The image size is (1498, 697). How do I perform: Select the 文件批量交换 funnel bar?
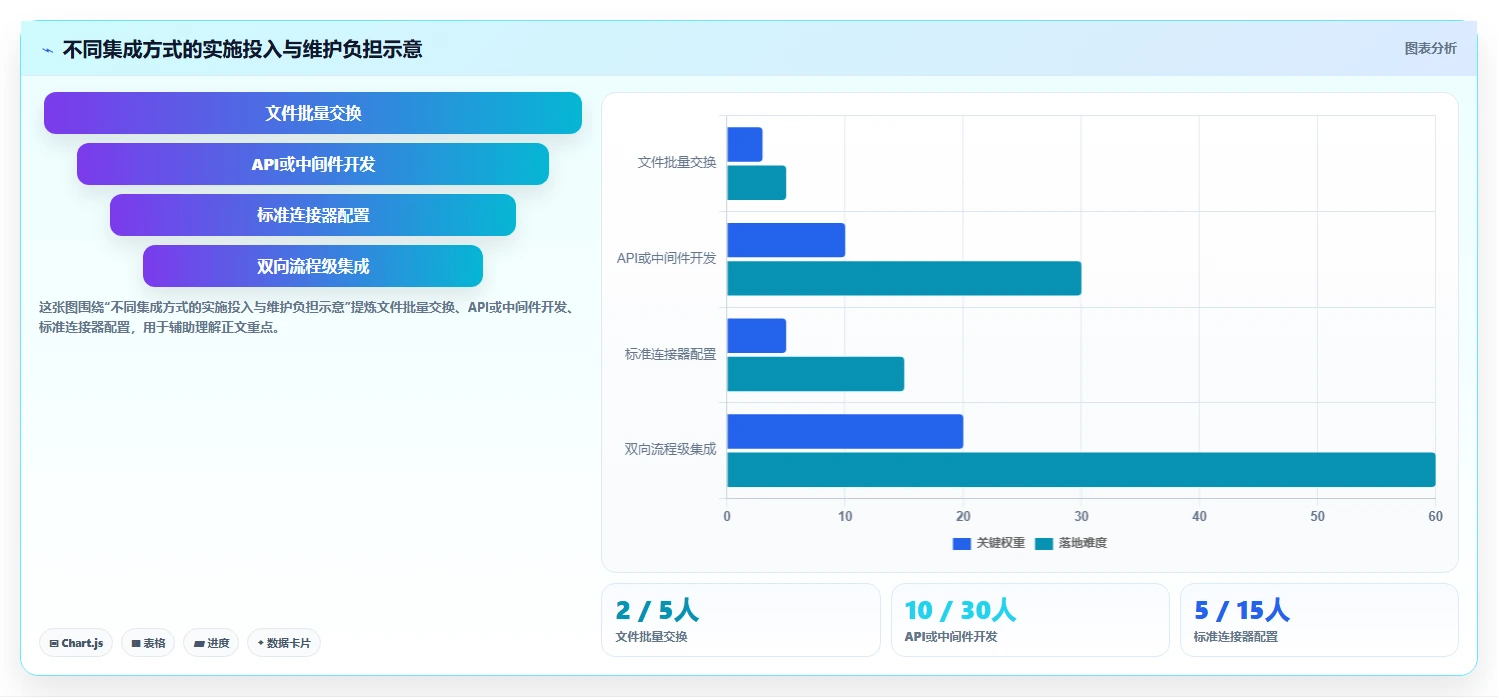coord(313,113)
